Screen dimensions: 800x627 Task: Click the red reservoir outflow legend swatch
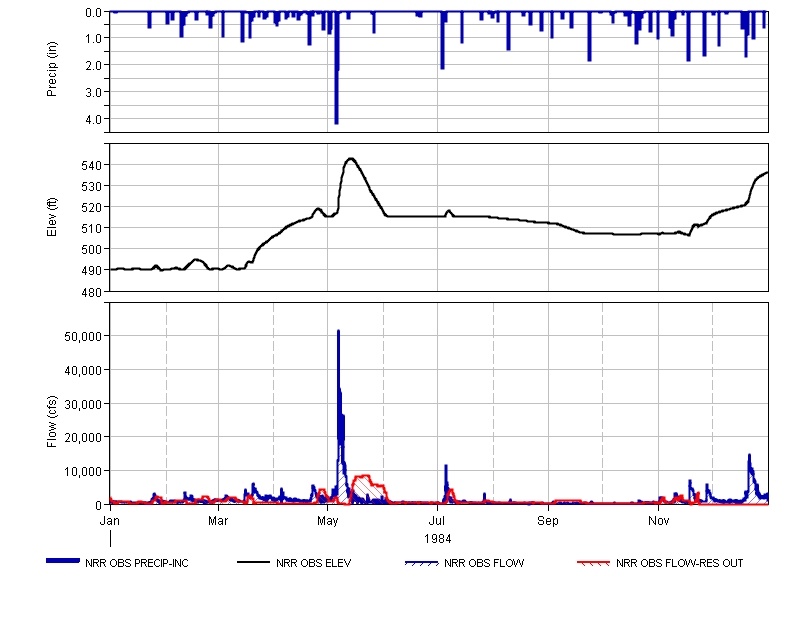coord(593,563)
